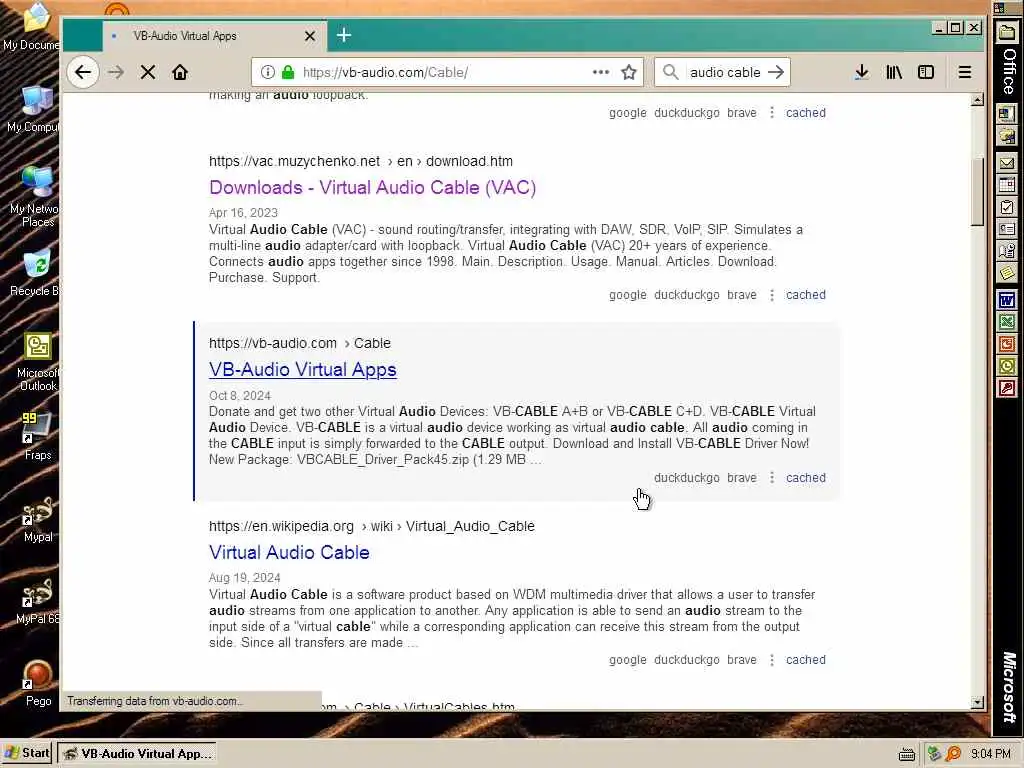This screenshot has height=768, width=1024.
Task: Open more options dots on VAC result
Action: pyautogui.click(x=772, y=295)
